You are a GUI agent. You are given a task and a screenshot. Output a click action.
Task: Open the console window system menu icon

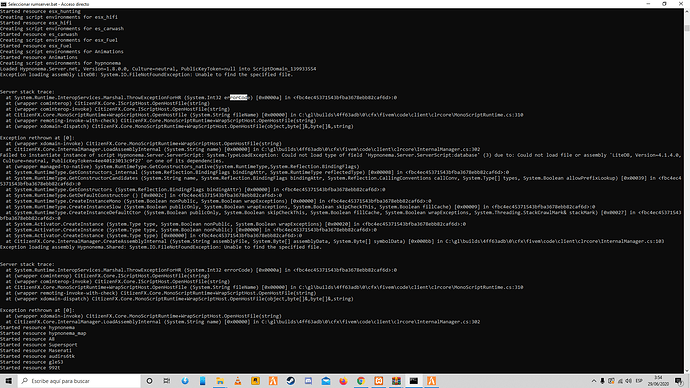[4, 4]
